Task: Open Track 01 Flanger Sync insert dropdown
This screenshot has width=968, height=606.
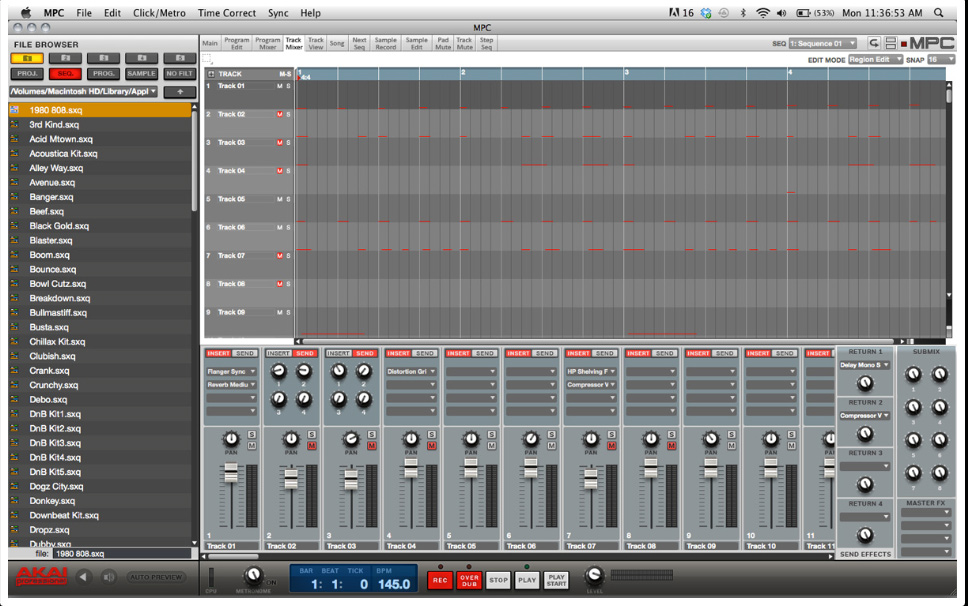Action: point(231,371)
